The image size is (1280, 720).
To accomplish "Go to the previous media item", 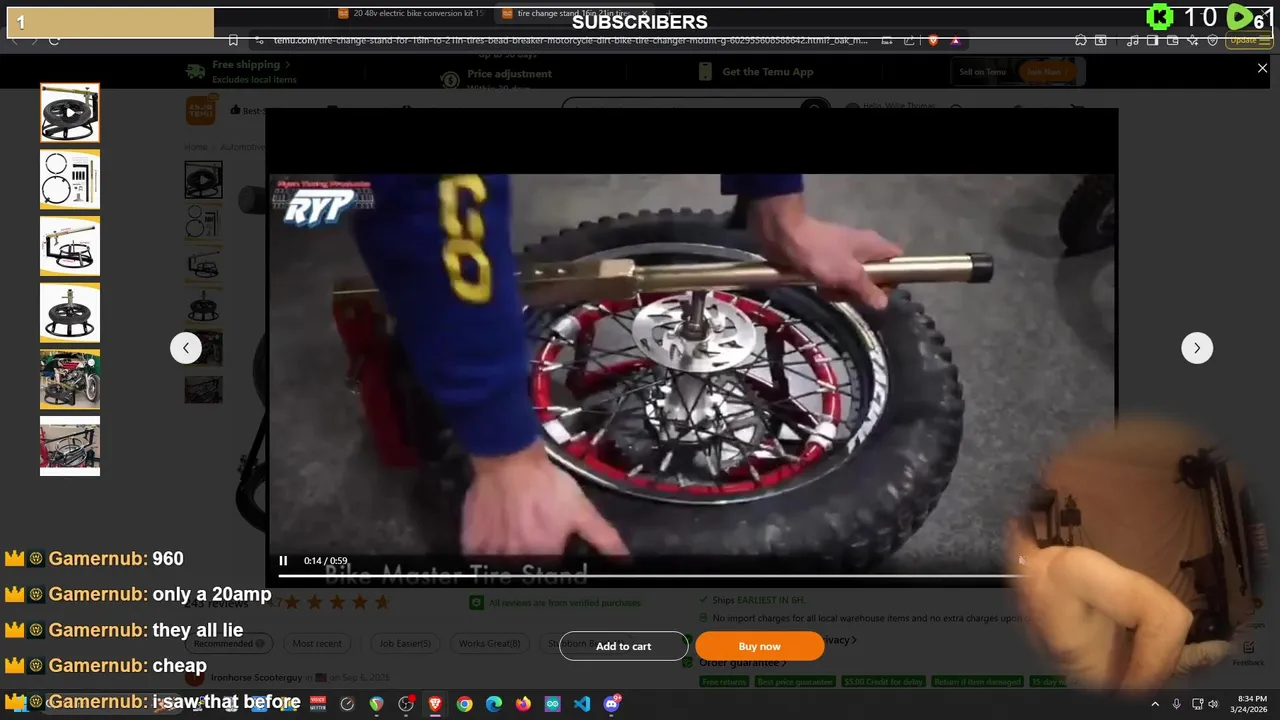I will tap(185, 348).
